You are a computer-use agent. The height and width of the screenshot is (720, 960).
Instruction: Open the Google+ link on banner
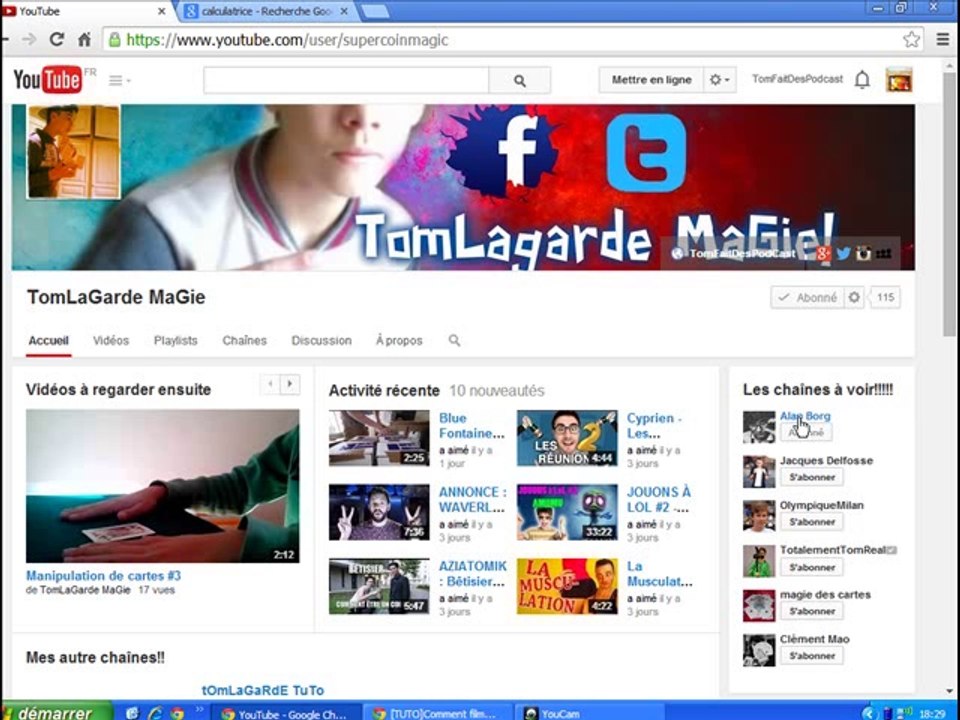coord(823,253)
